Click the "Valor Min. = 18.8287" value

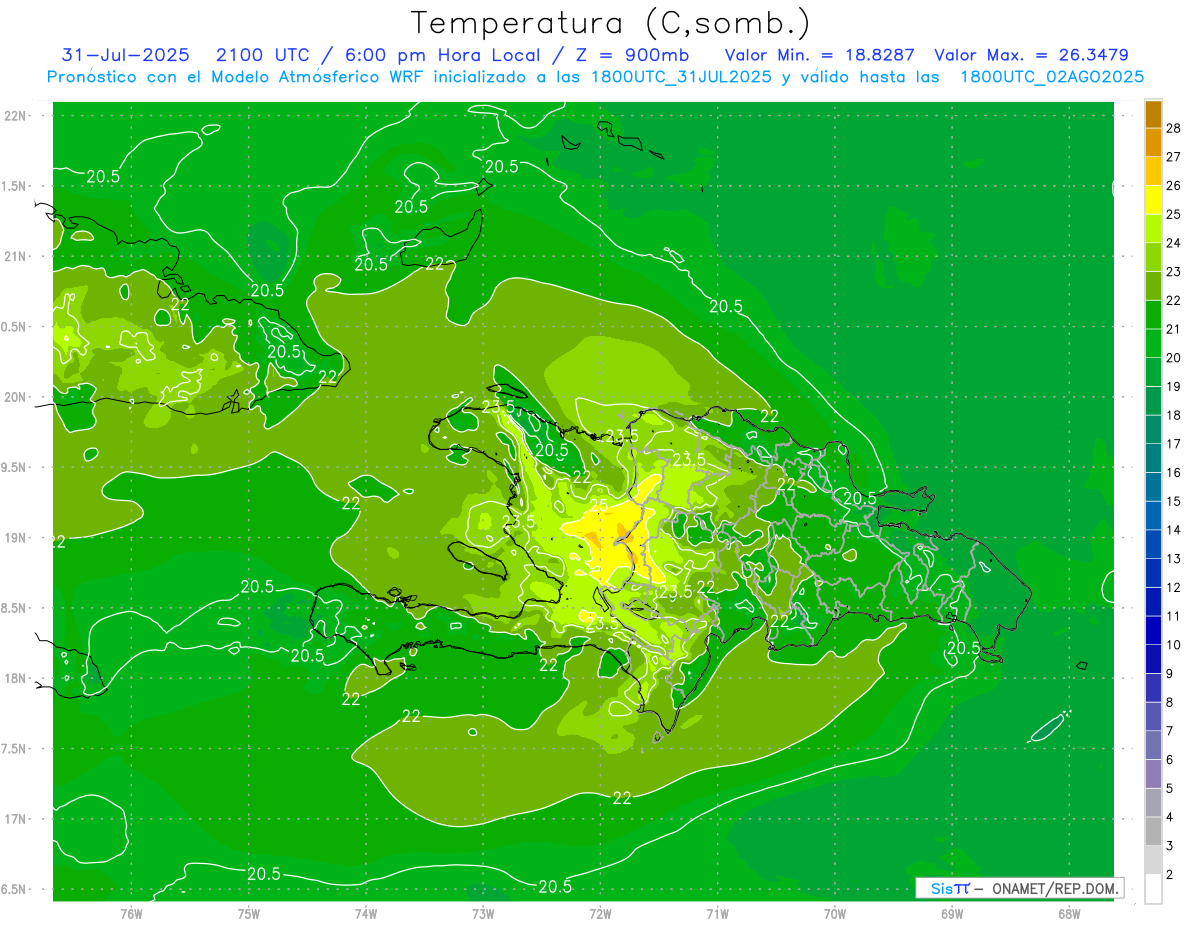pos(819,55)
